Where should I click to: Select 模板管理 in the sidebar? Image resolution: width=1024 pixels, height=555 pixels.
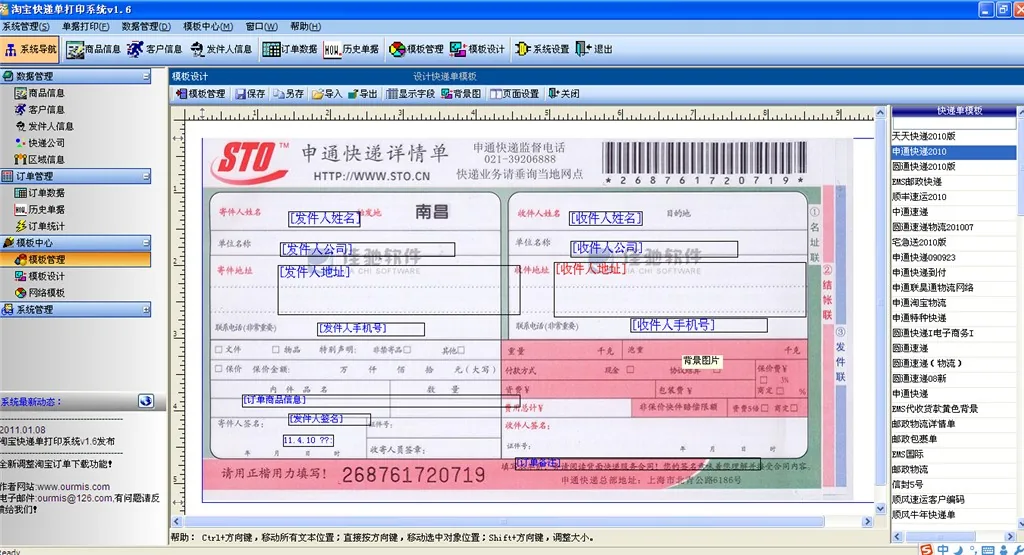point(76,259)
